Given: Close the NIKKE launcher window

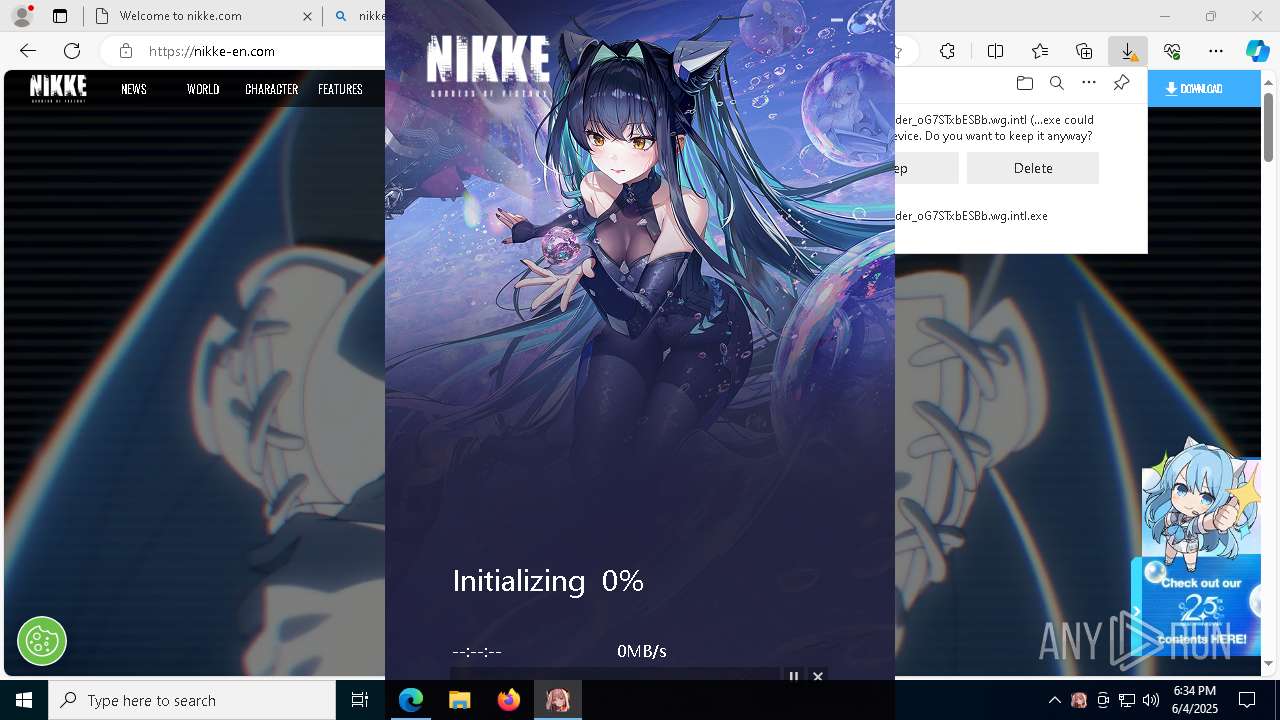Looking at the screenshot, I should (871, 19).
